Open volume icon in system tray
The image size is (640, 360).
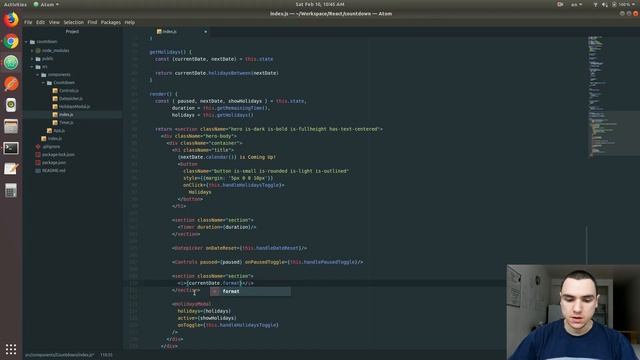[x=604, y=4]
